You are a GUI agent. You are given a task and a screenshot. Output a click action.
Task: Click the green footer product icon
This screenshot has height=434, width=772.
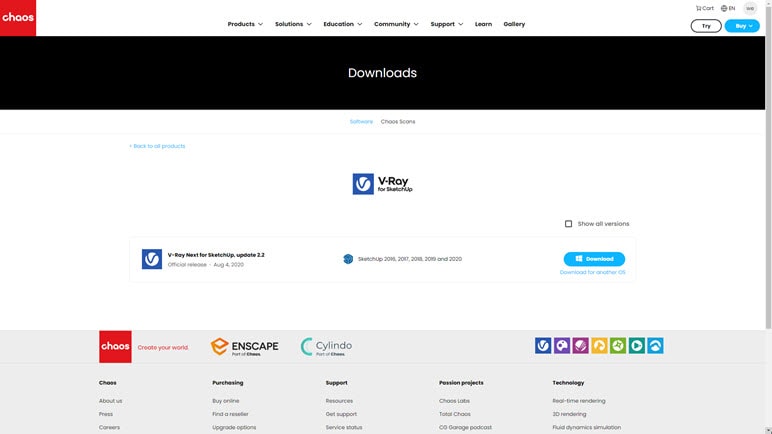pos(618,346)
